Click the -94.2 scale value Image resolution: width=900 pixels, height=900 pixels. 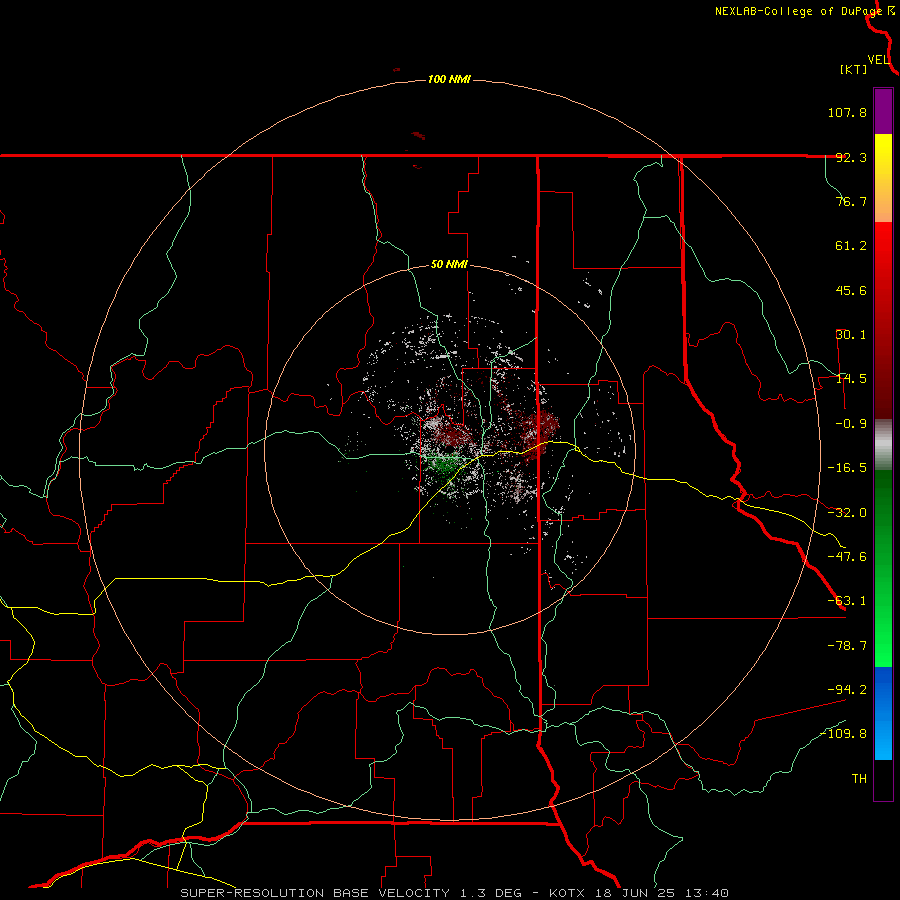847,689
